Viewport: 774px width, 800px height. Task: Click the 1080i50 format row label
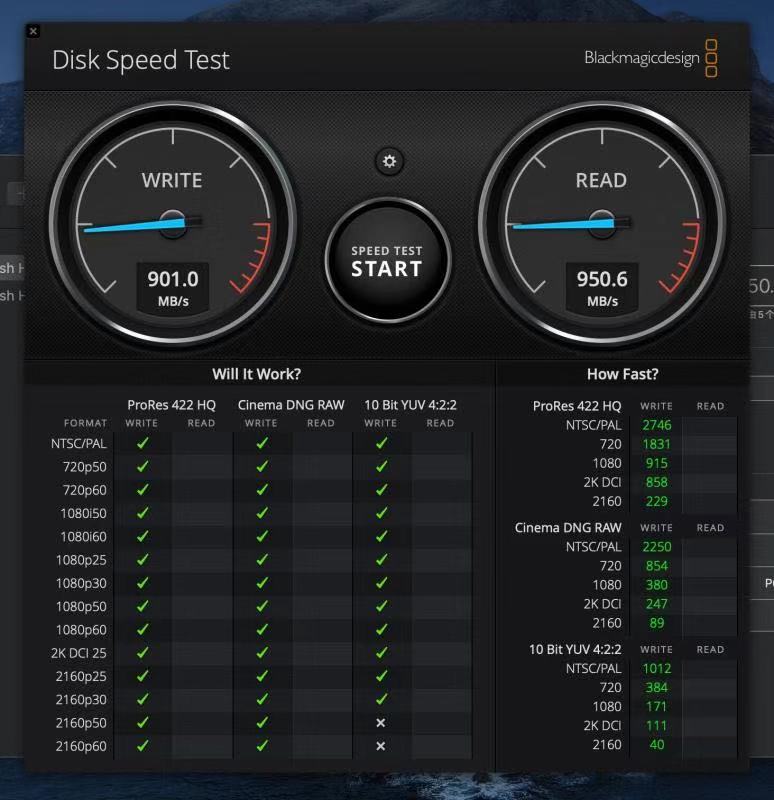83,513
